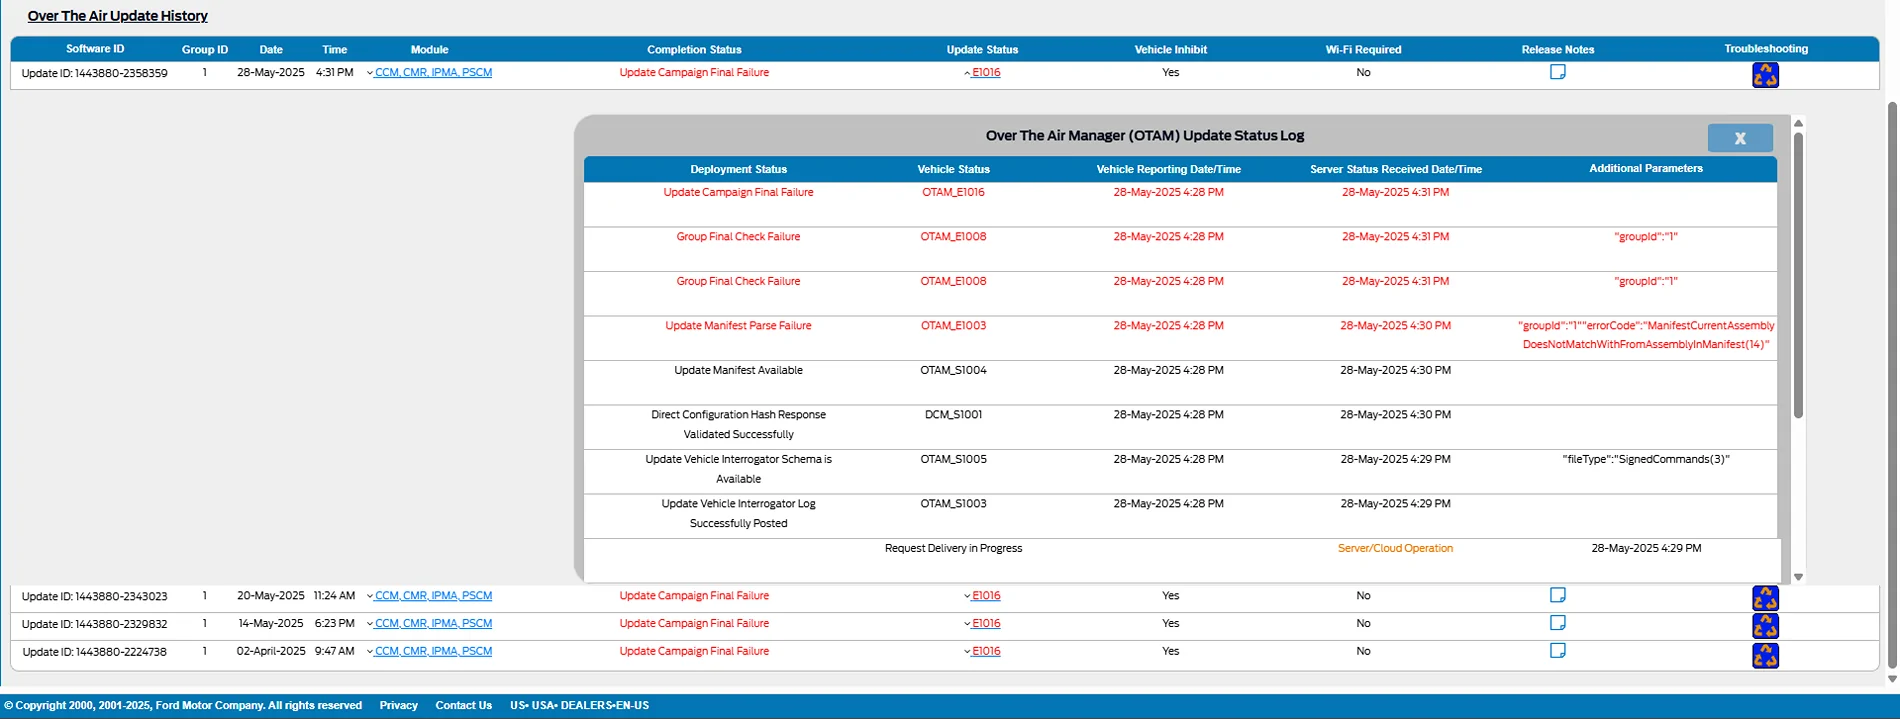Click Update Campaign Final Failure in status log
The width and height of the screenshot is (1900, 719).
pyautogui.click(x=738, y=192)
